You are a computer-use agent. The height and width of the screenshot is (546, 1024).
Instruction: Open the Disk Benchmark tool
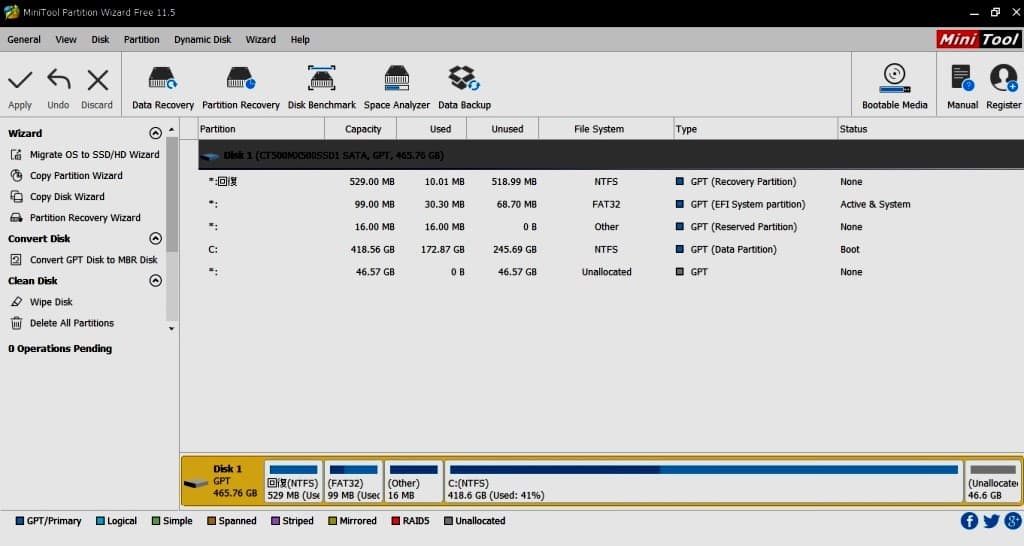322,80
